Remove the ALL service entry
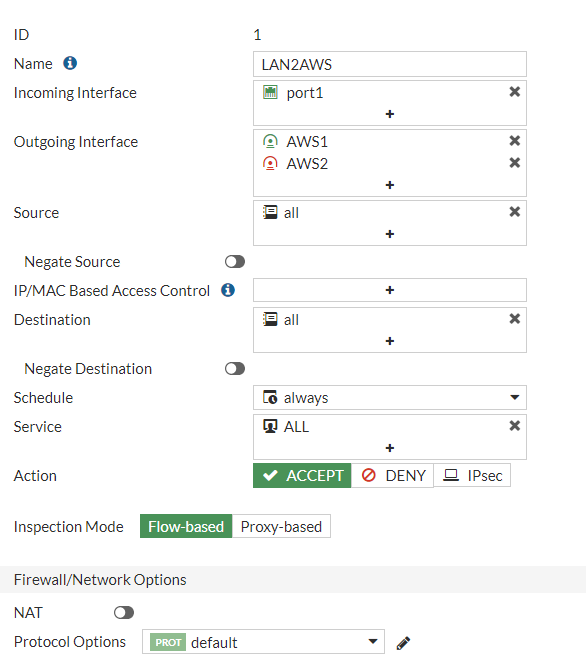The width and height of the screenshot is (586, 672). click(x=514, y=426)
